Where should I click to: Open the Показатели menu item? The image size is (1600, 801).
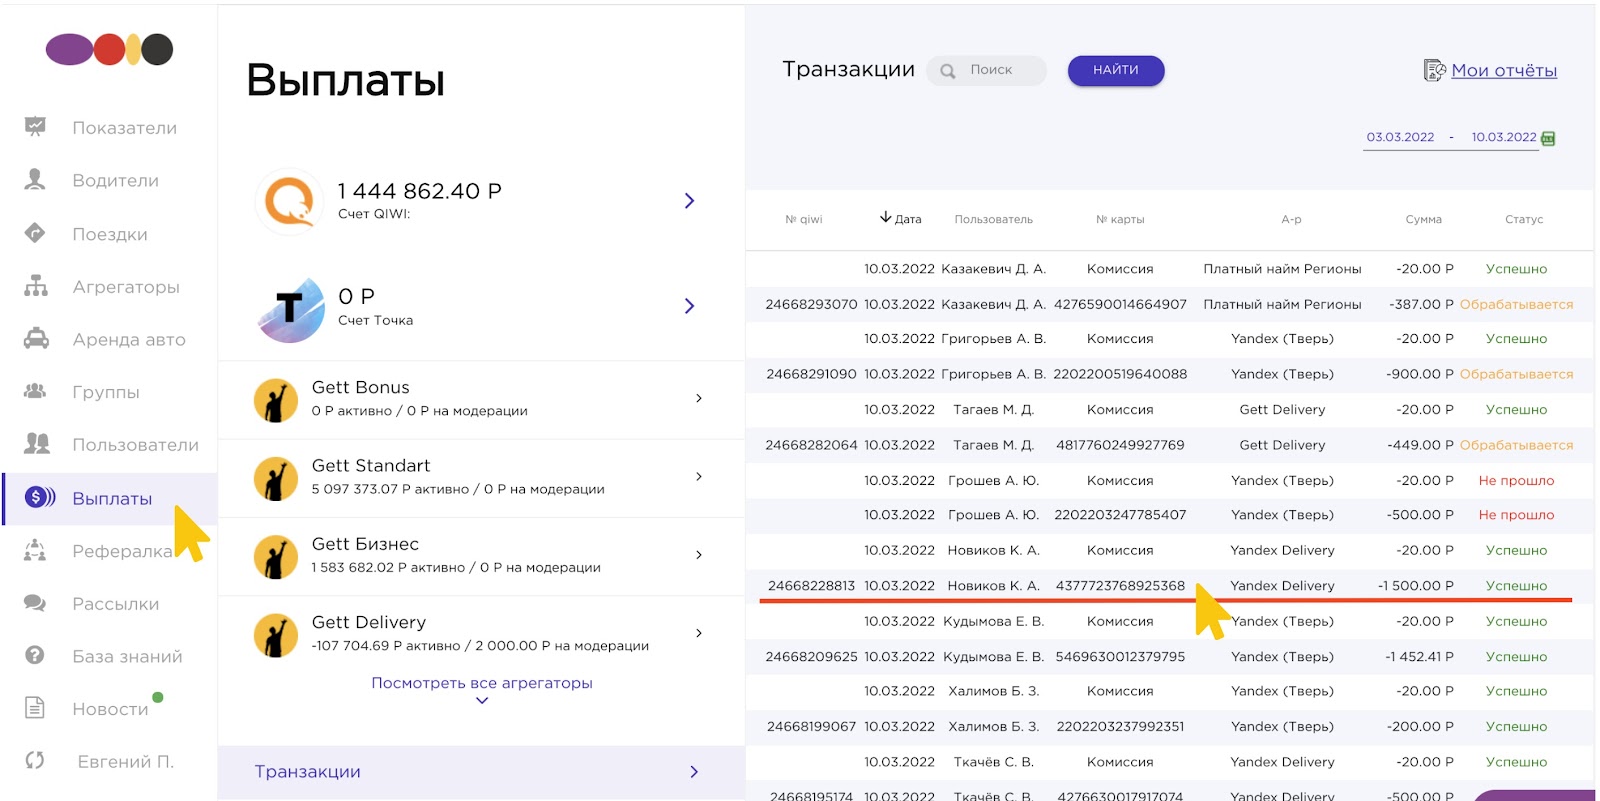point(124,128)
